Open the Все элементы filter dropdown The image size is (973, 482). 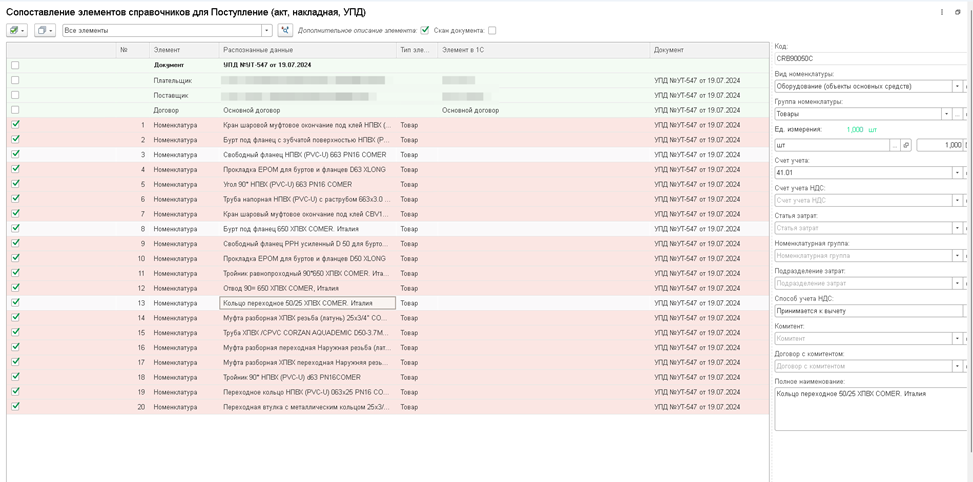(x=267, y=30)
